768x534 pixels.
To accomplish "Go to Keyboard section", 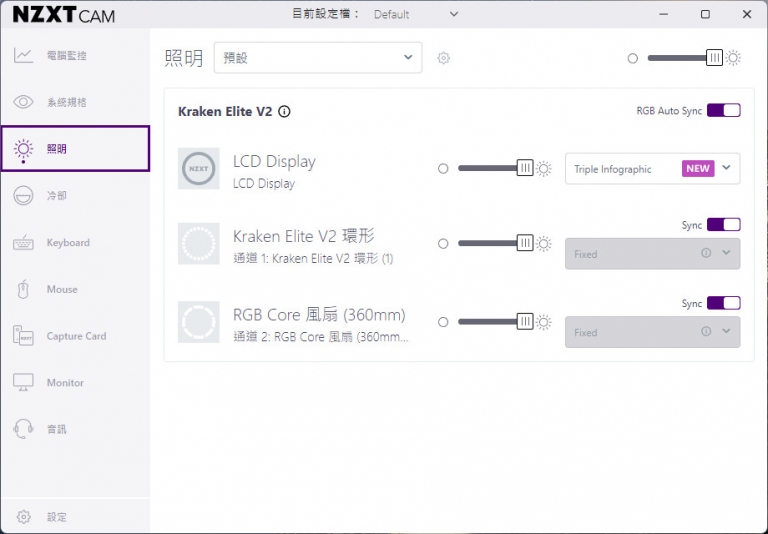I will coord(75,243).
